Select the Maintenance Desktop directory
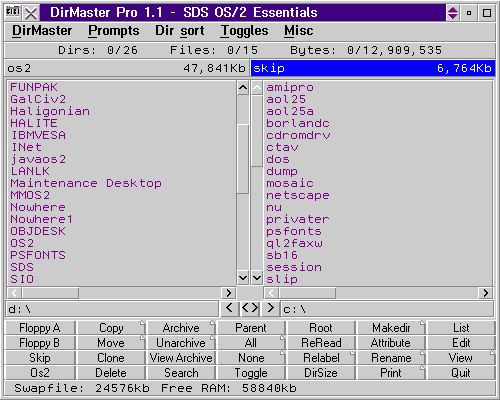This screenshot has height=400, width=500. coord(86,183)
